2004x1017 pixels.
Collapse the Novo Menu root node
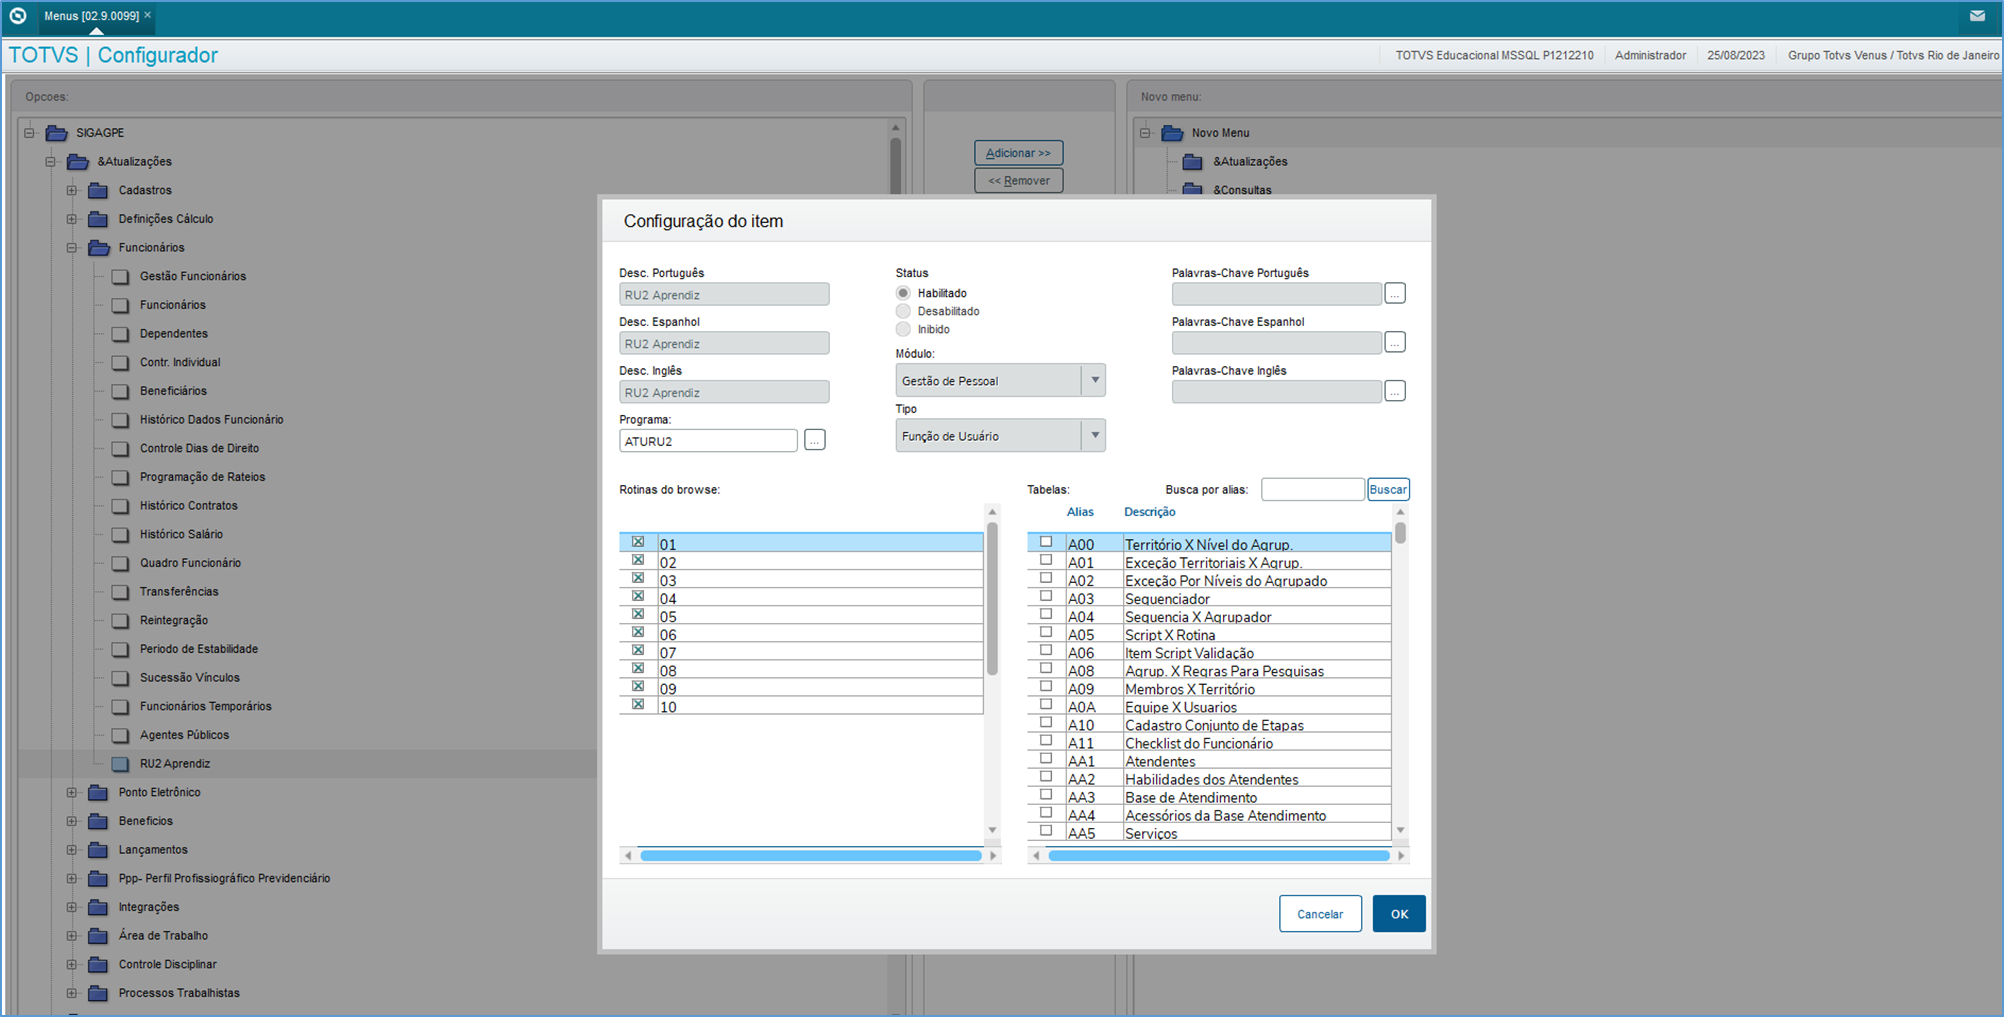[x=1145, y=133]
